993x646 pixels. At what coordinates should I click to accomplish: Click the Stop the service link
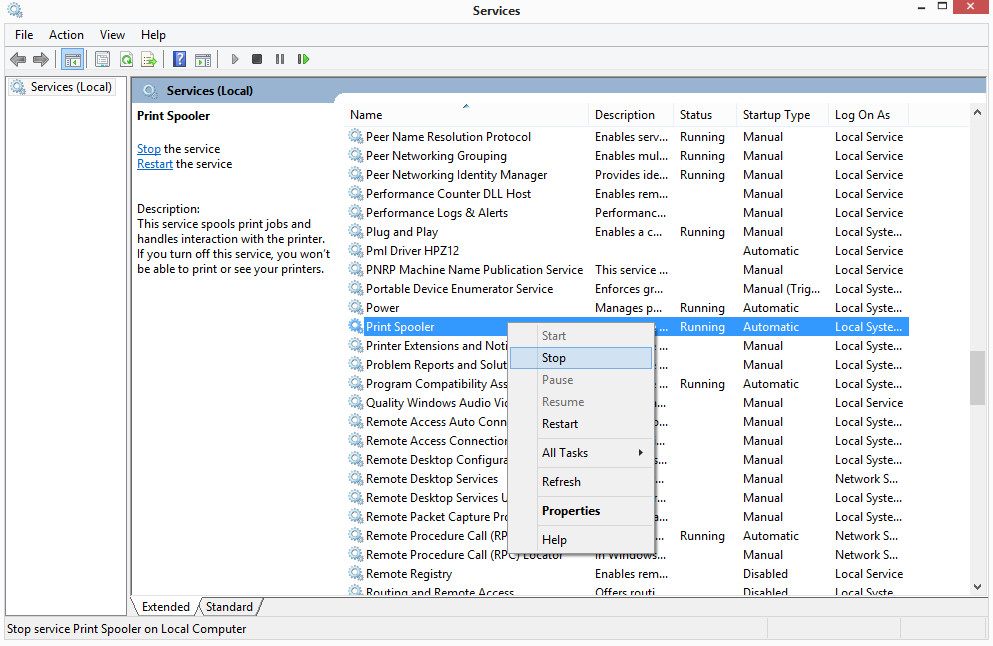[x=148, y=148]
